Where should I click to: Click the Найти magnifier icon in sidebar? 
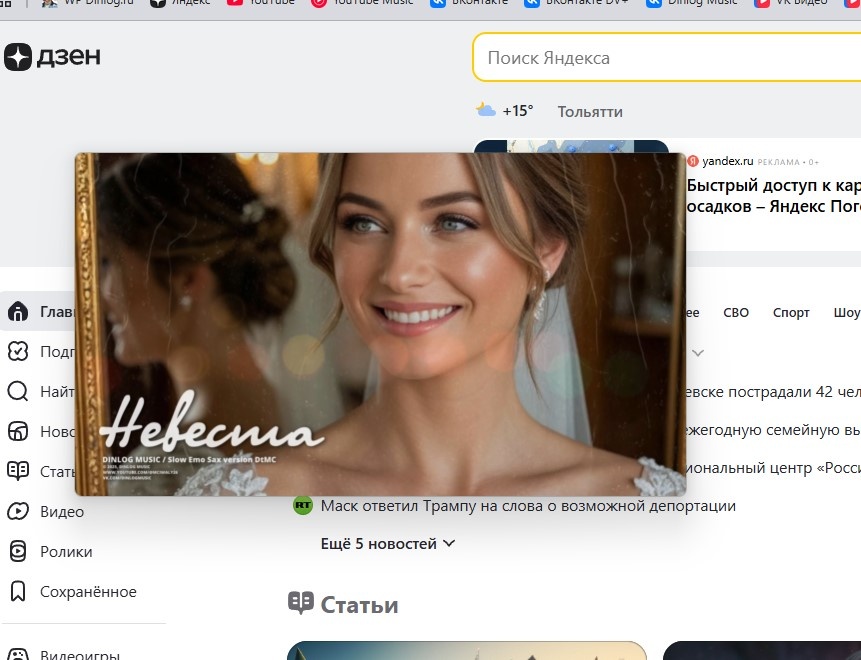coord(18,391)
